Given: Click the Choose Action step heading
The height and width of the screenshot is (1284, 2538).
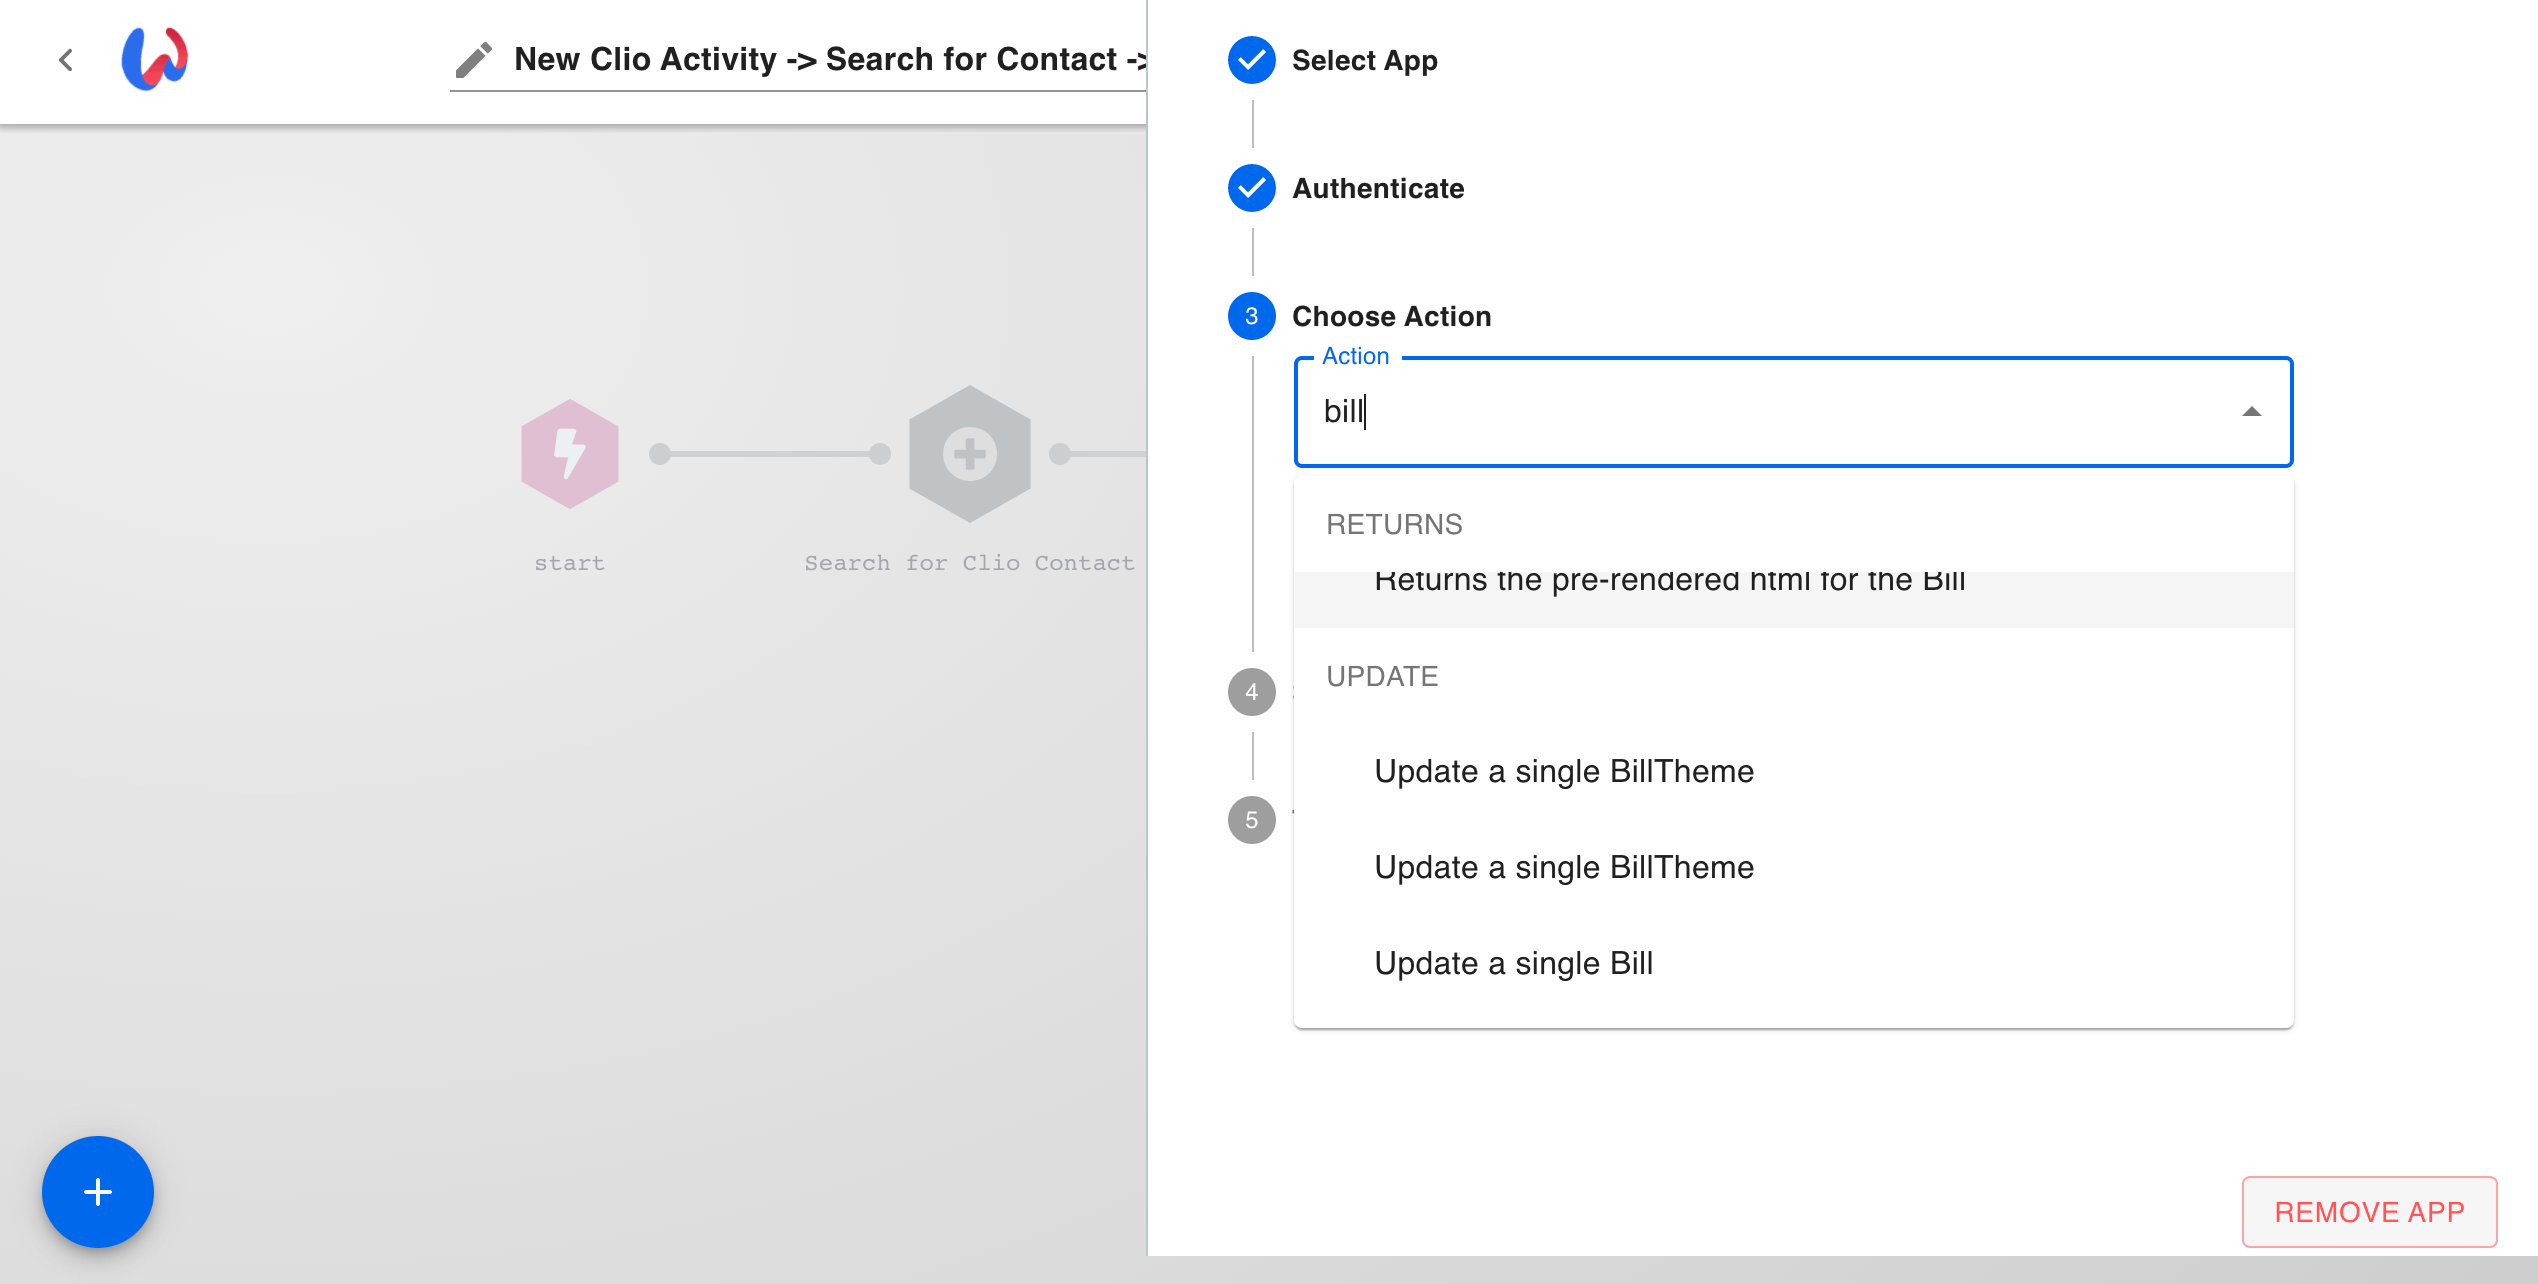Looking at the screenshot, I should (x=1391, y=316).
